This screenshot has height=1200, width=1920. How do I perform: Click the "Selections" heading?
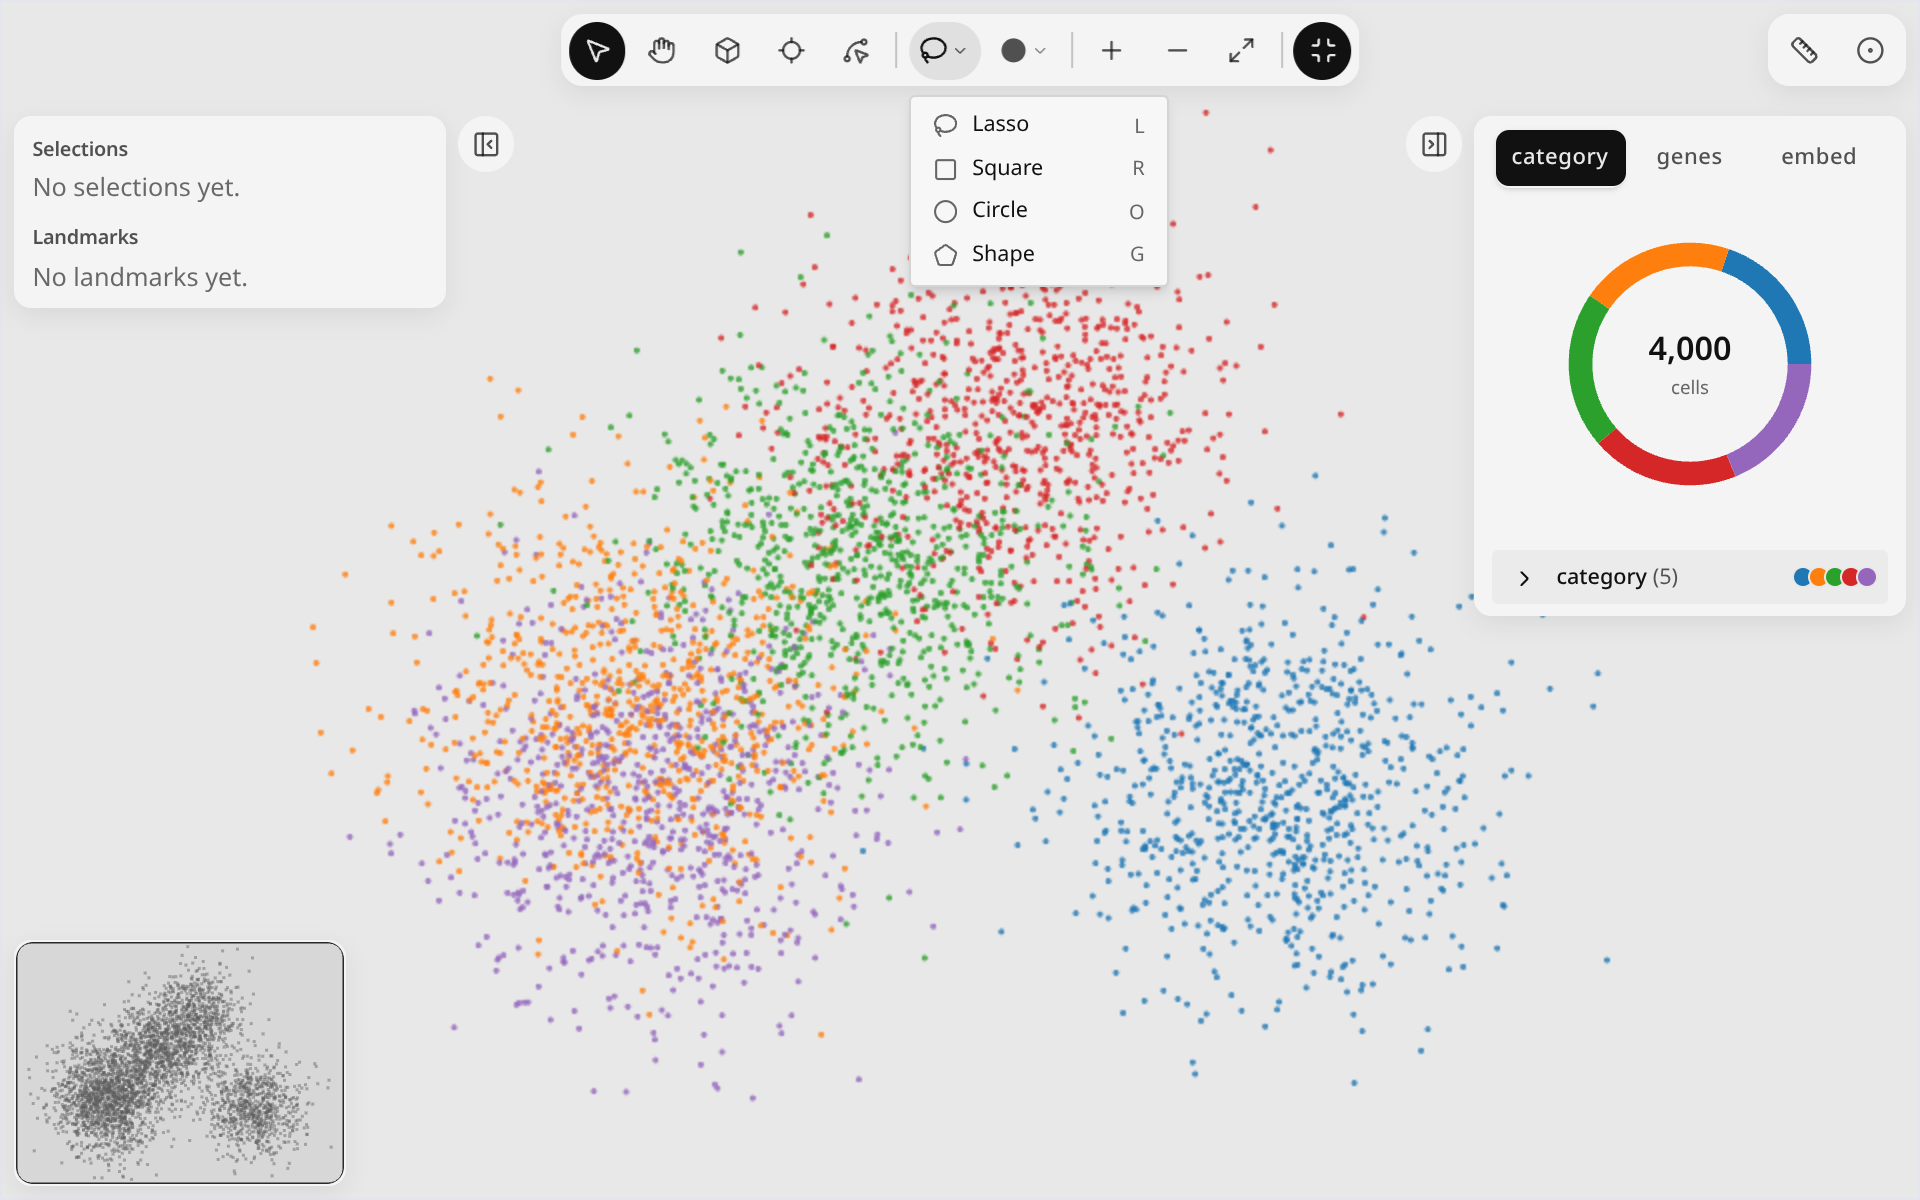pyautogui.click(x=80, y=149)
